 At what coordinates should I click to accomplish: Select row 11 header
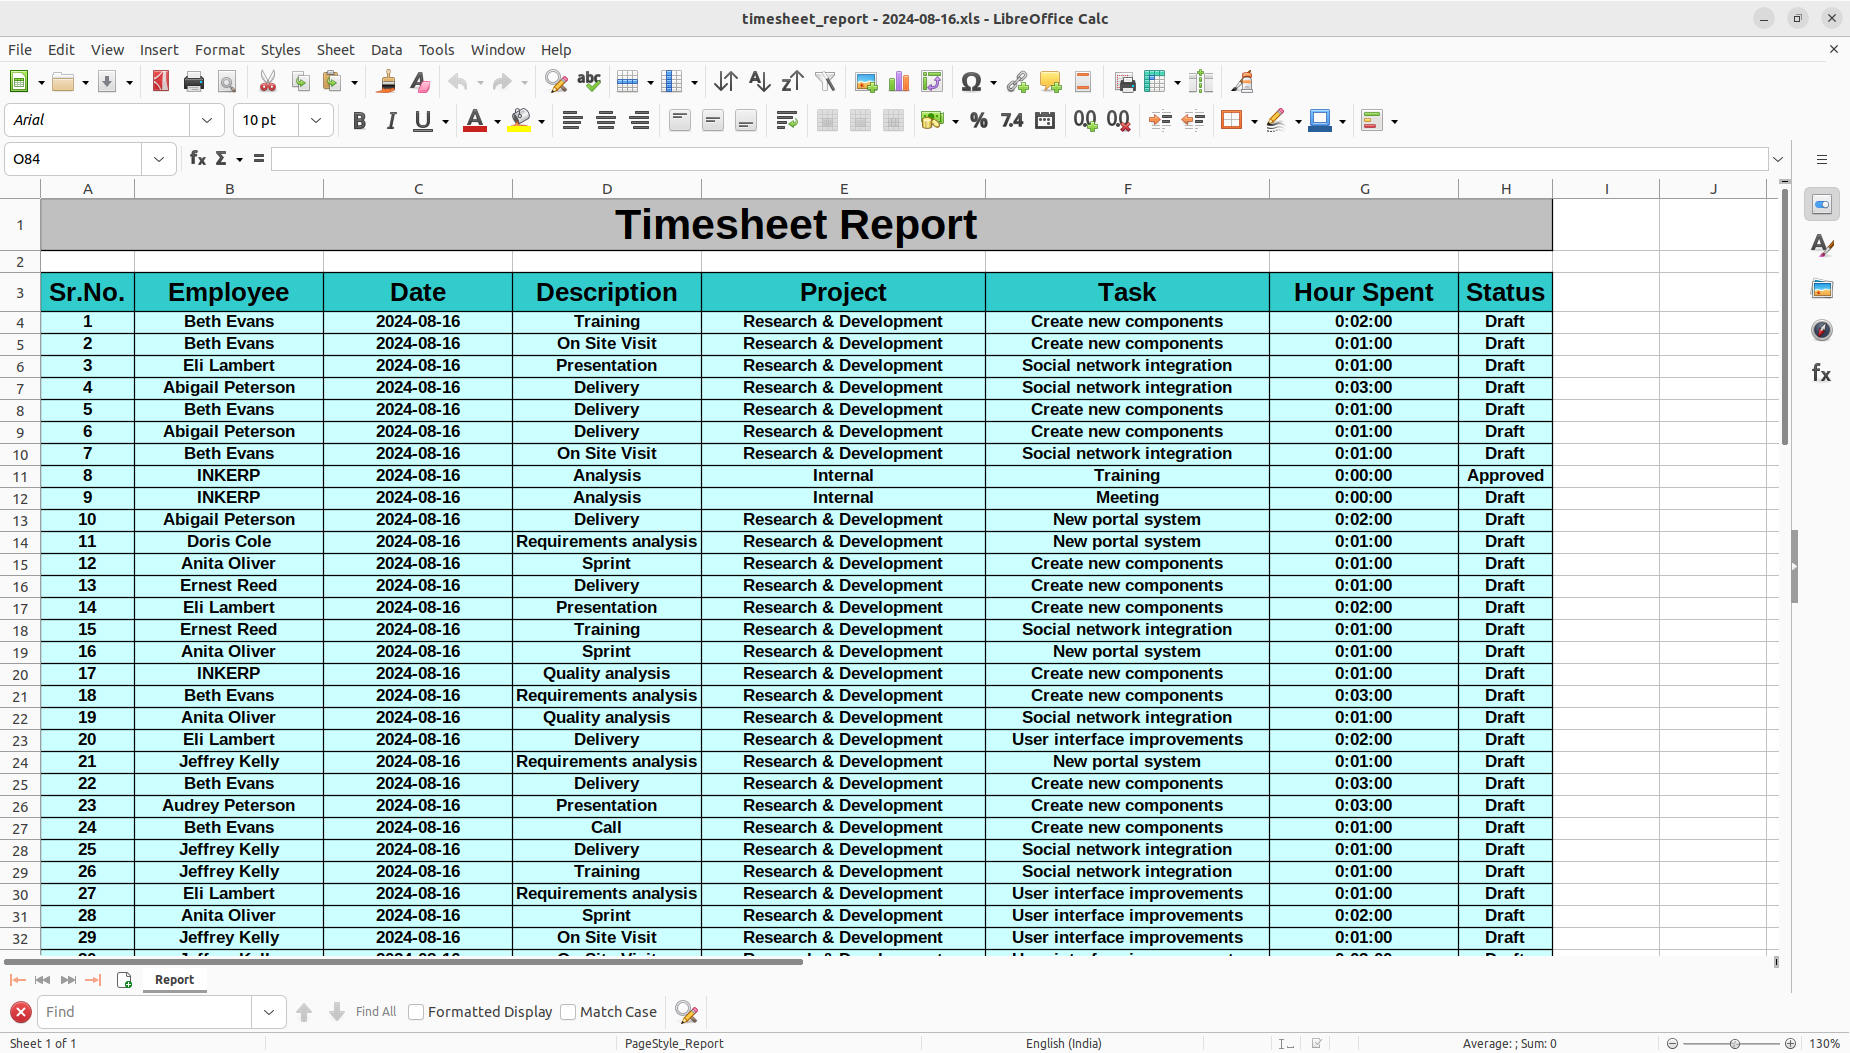pyautogui.click(x=20, y=477)
